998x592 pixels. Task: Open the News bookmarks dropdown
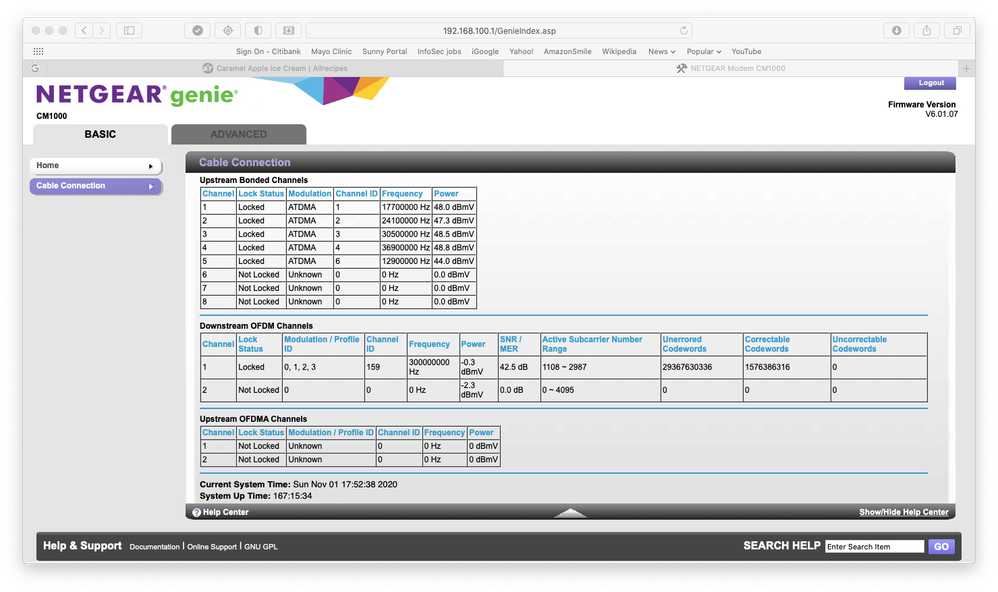(661, 52)
